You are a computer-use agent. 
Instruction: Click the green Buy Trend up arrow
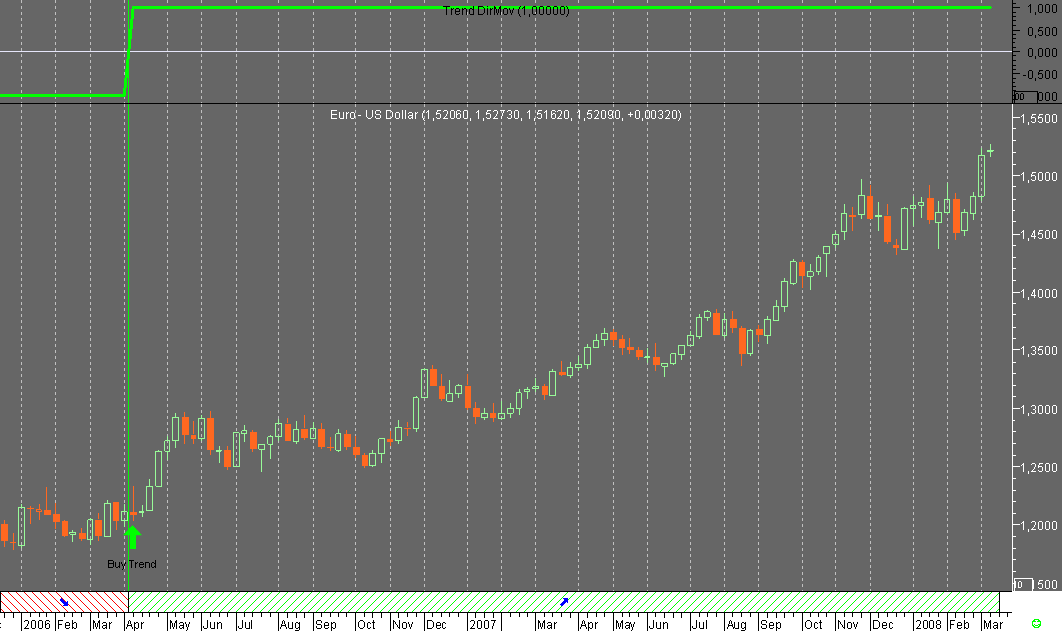point(133,538)
